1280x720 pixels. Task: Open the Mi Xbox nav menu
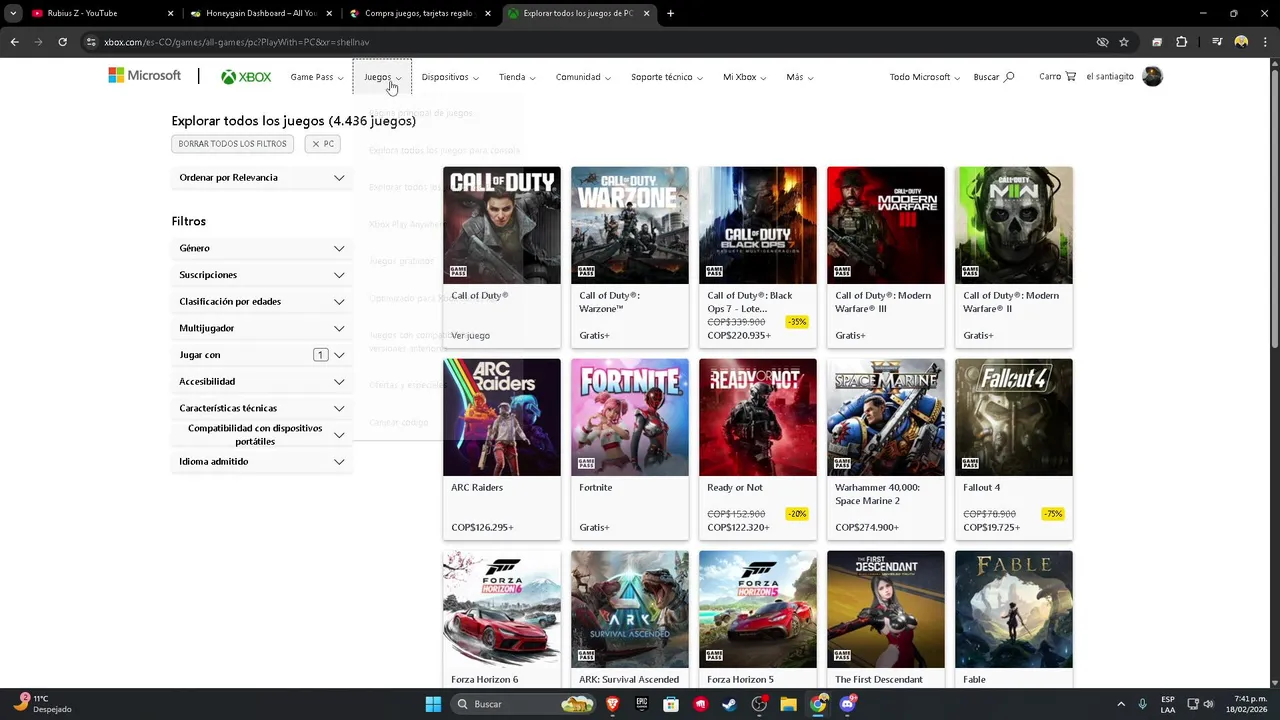pyautogui.click(x=744, y=77)
